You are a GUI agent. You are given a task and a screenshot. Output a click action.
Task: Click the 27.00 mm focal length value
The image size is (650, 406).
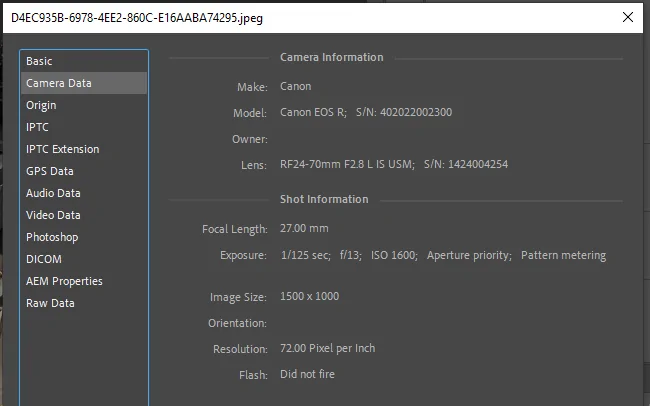[304, 229]
